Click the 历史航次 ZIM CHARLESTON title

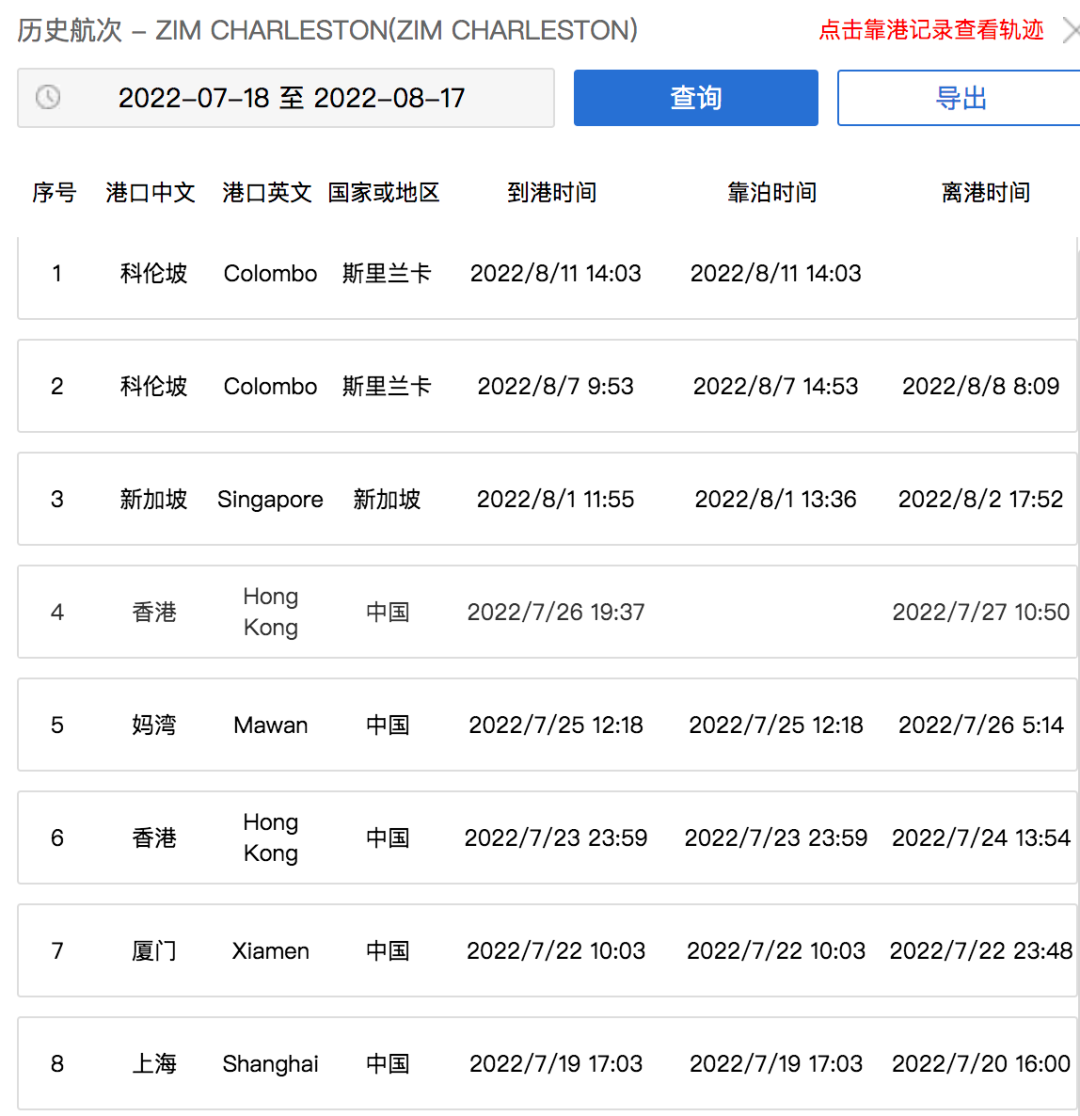point(325,30)
